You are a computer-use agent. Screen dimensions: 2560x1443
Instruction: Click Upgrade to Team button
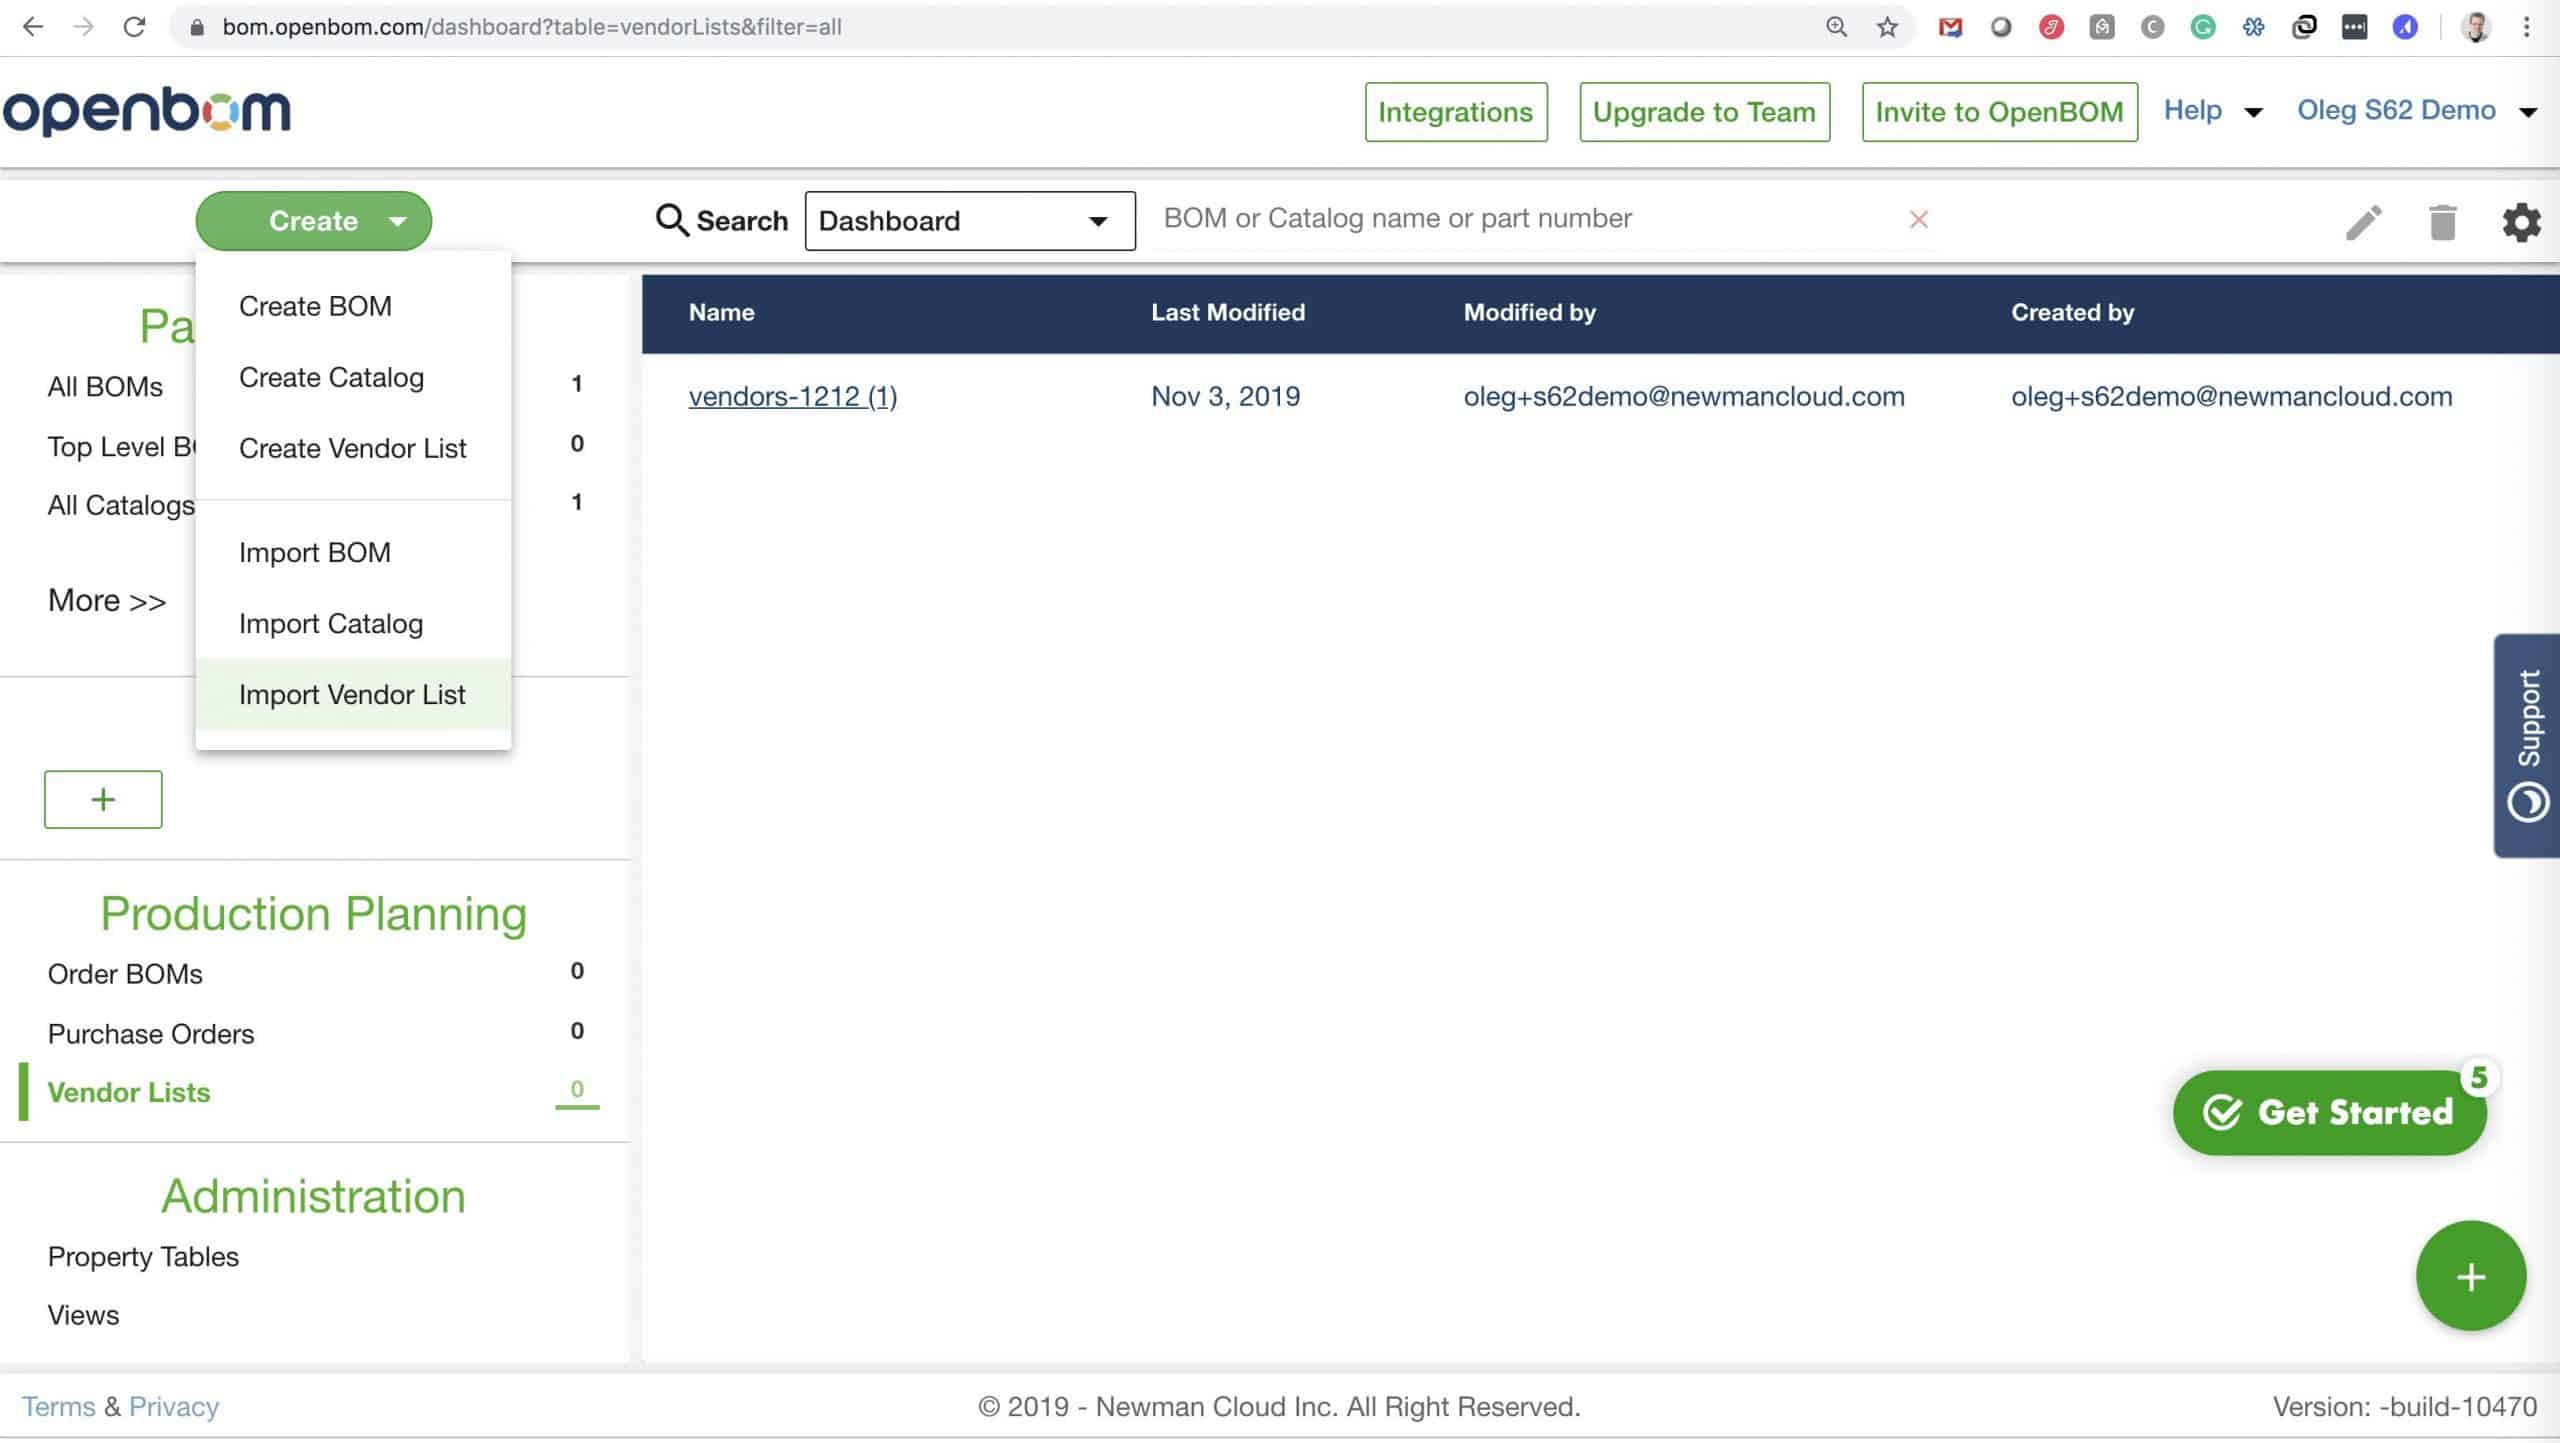point(1704,112)
